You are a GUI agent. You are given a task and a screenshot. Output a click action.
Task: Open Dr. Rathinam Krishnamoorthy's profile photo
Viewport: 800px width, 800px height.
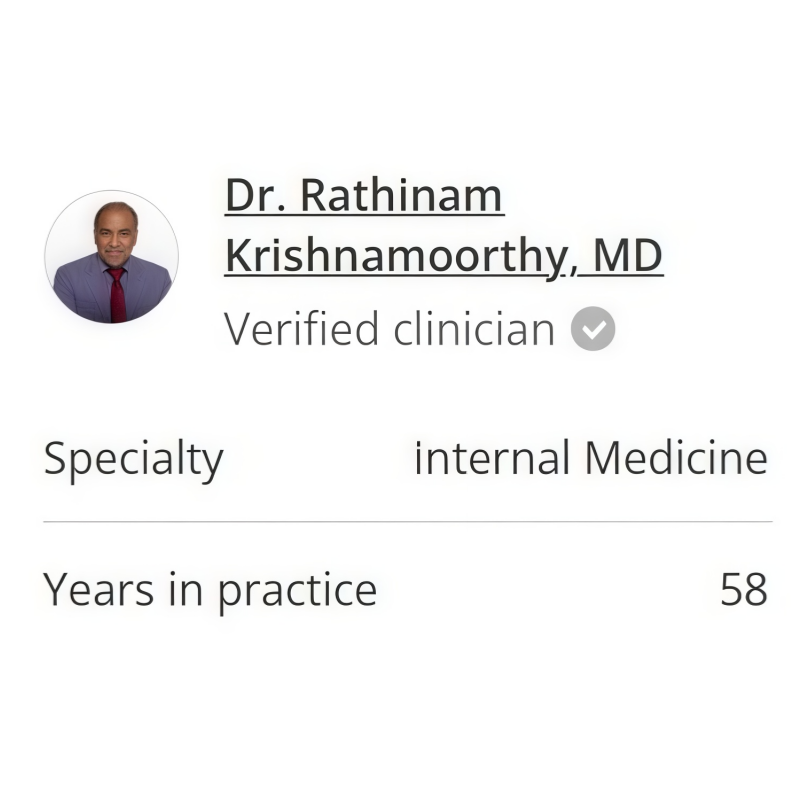click(x=111, y=257)
